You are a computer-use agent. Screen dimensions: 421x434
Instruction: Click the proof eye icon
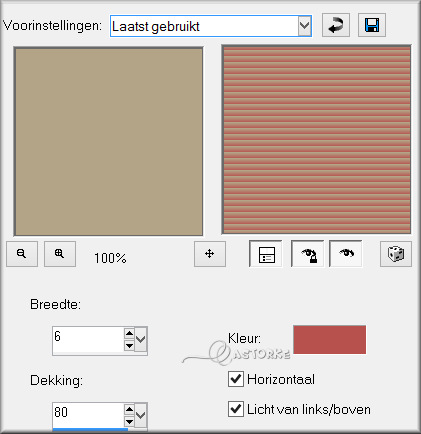coord(346,254)
